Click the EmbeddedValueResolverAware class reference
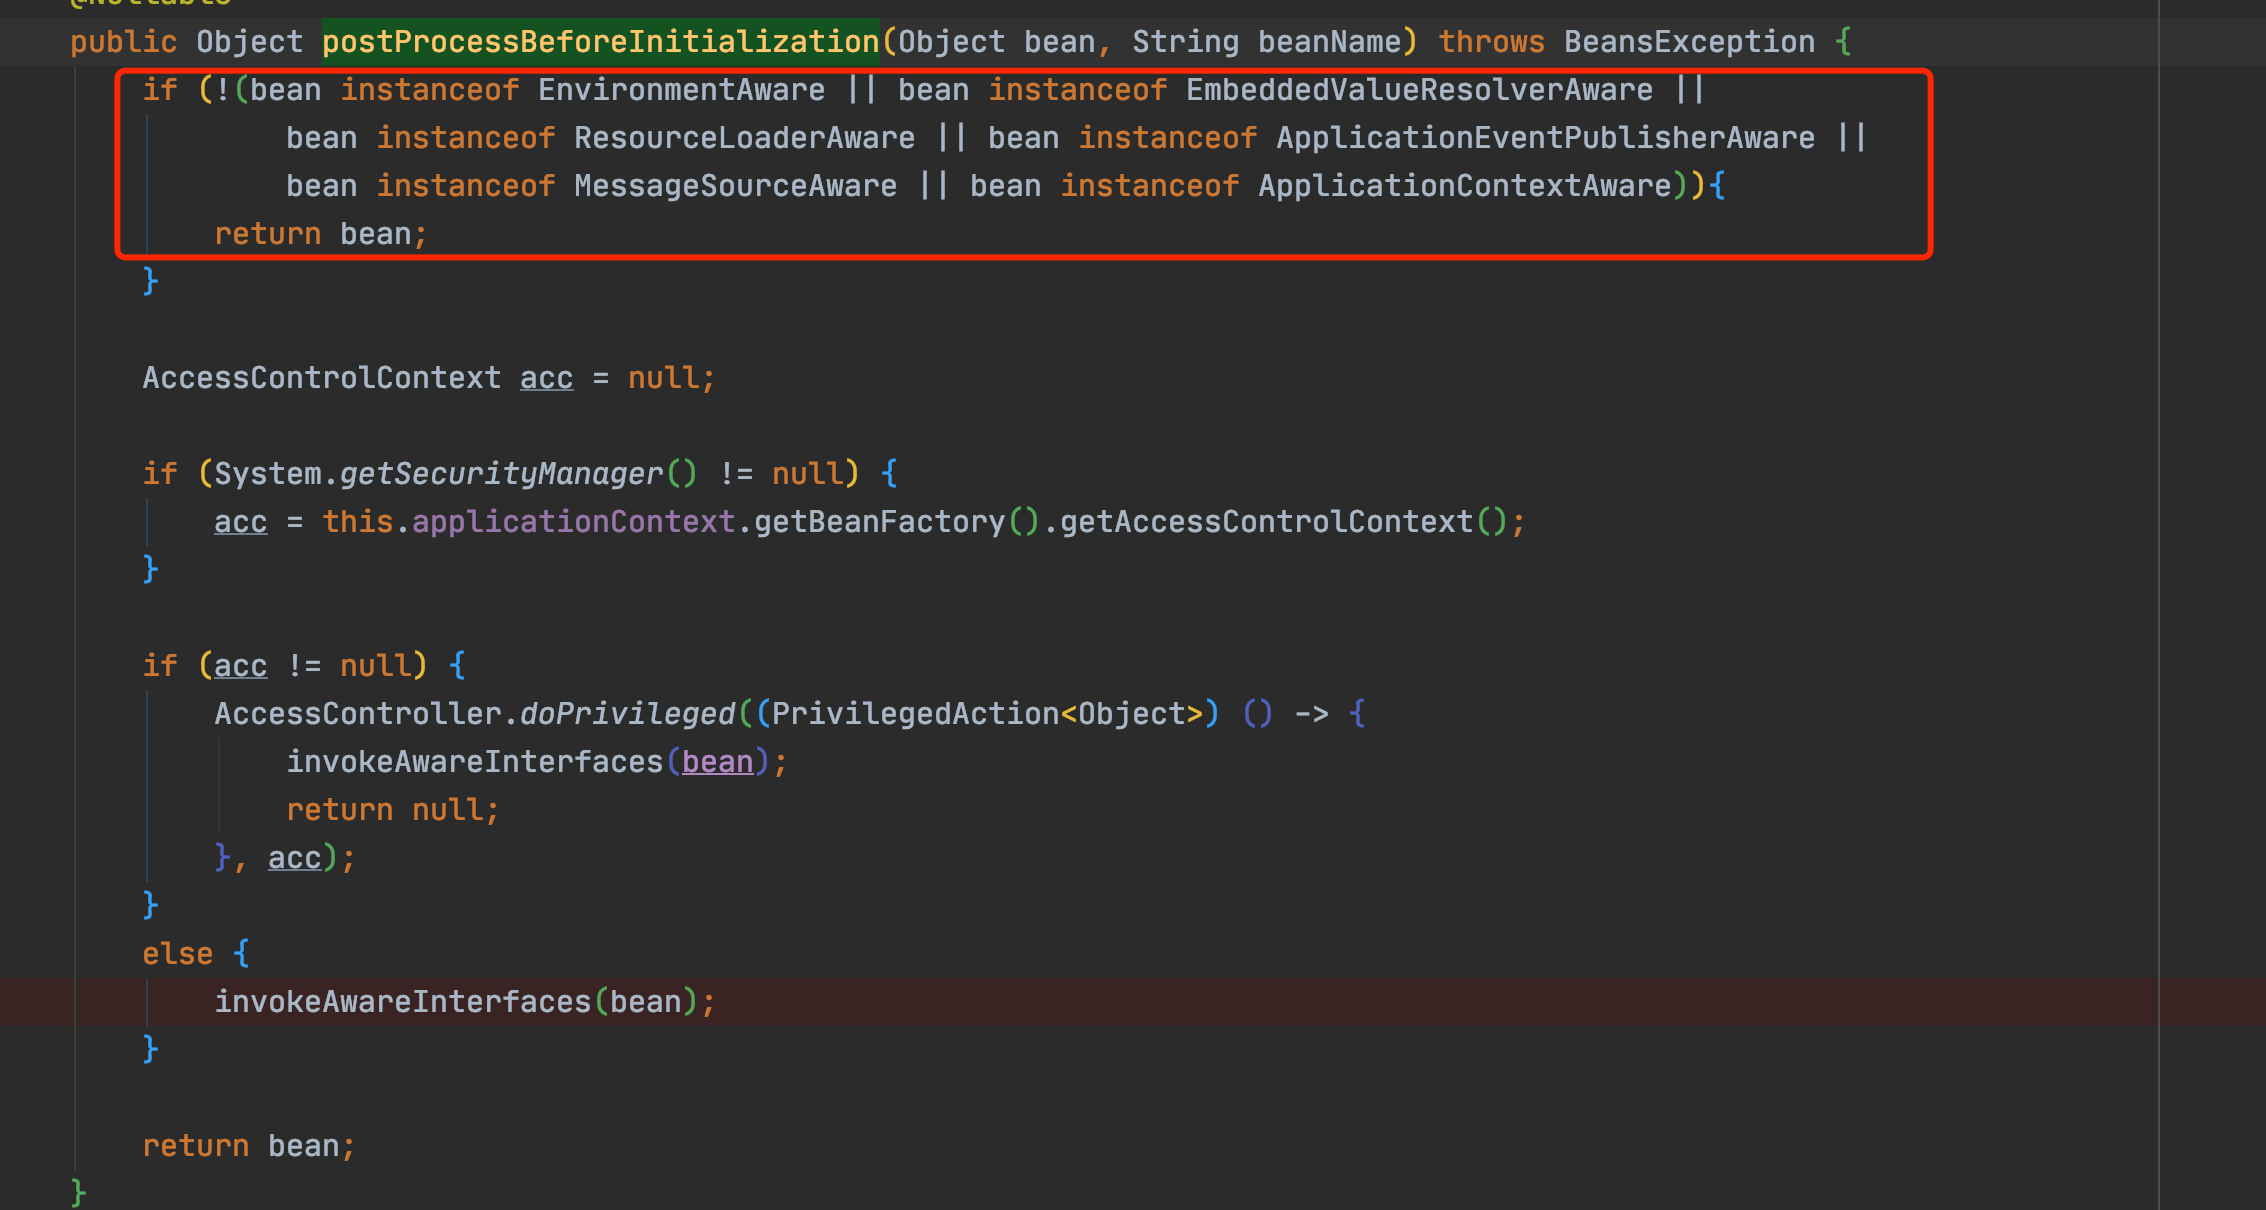 coord(1419,90)
